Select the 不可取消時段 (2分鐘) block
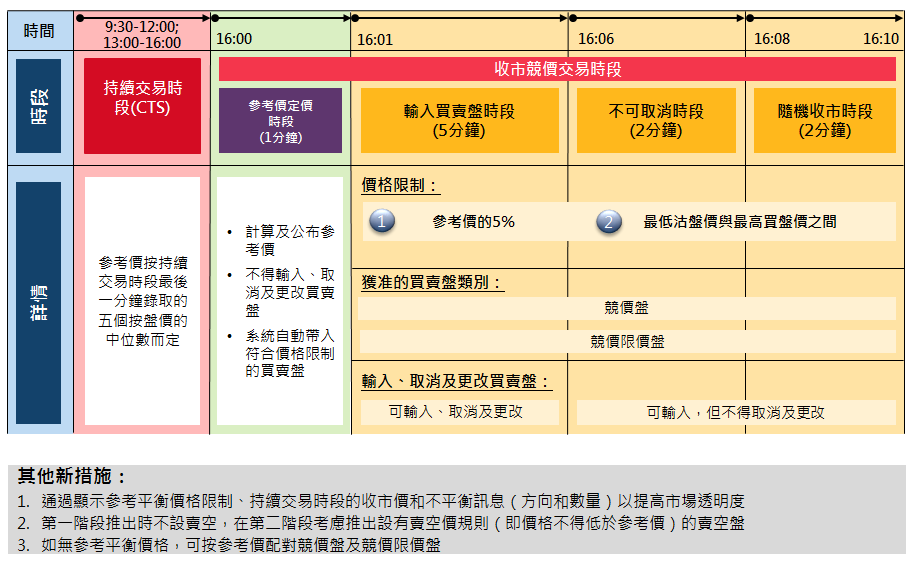 pyautogui.click(x=656, y=121)
